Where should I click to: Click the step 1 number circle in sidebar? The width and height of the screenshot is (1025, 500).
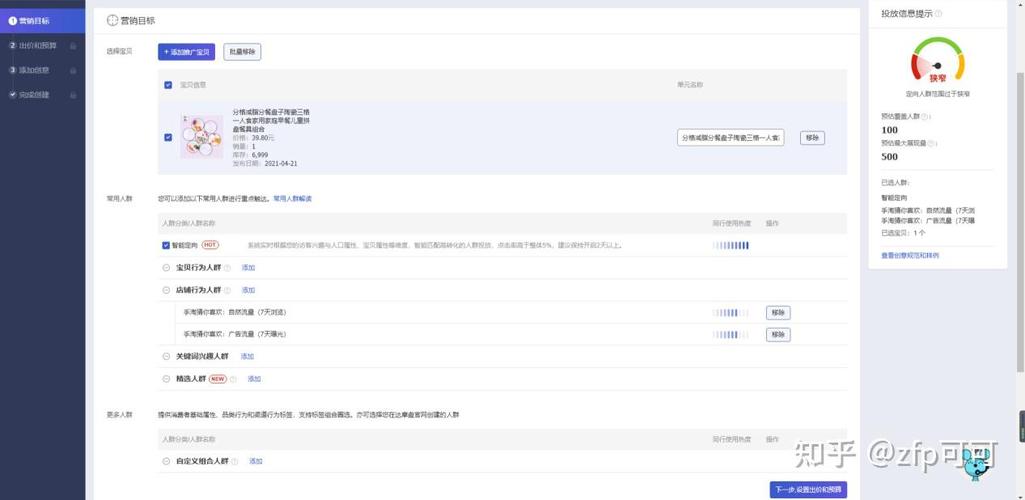click(12, 21)
